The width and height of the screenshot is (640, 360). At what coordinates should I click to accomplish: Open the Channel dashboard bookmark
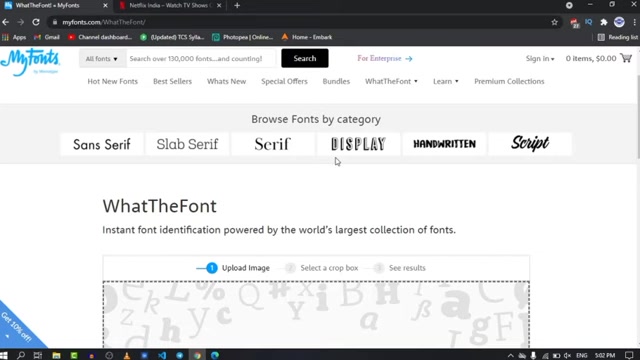100,37
